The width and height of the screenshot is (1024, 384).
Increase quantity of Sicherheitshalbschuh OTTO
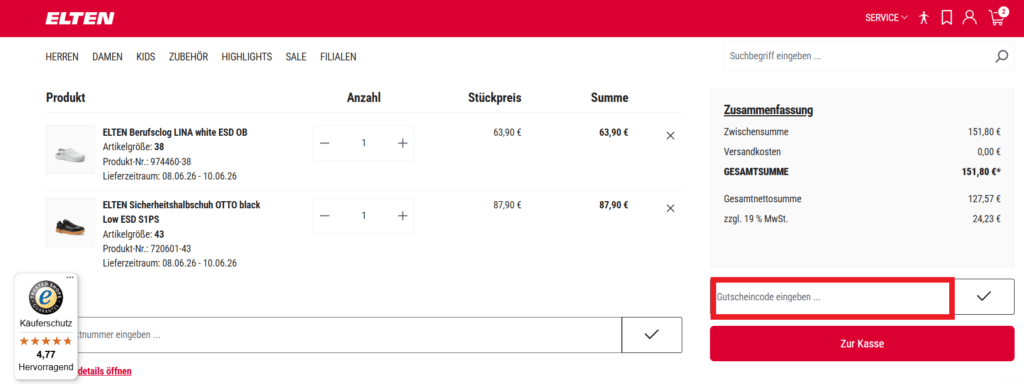click(x=402, y=216)
